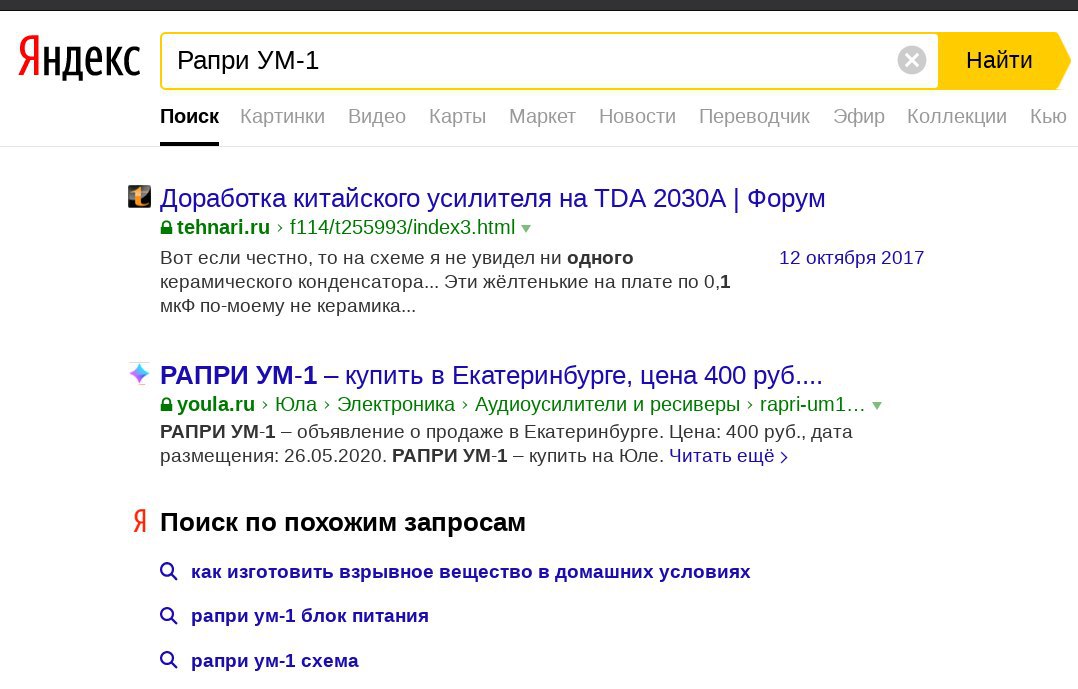Open the Кью tab
The height and width of the screenshot is (689, 1078).
click(1048, 116)
